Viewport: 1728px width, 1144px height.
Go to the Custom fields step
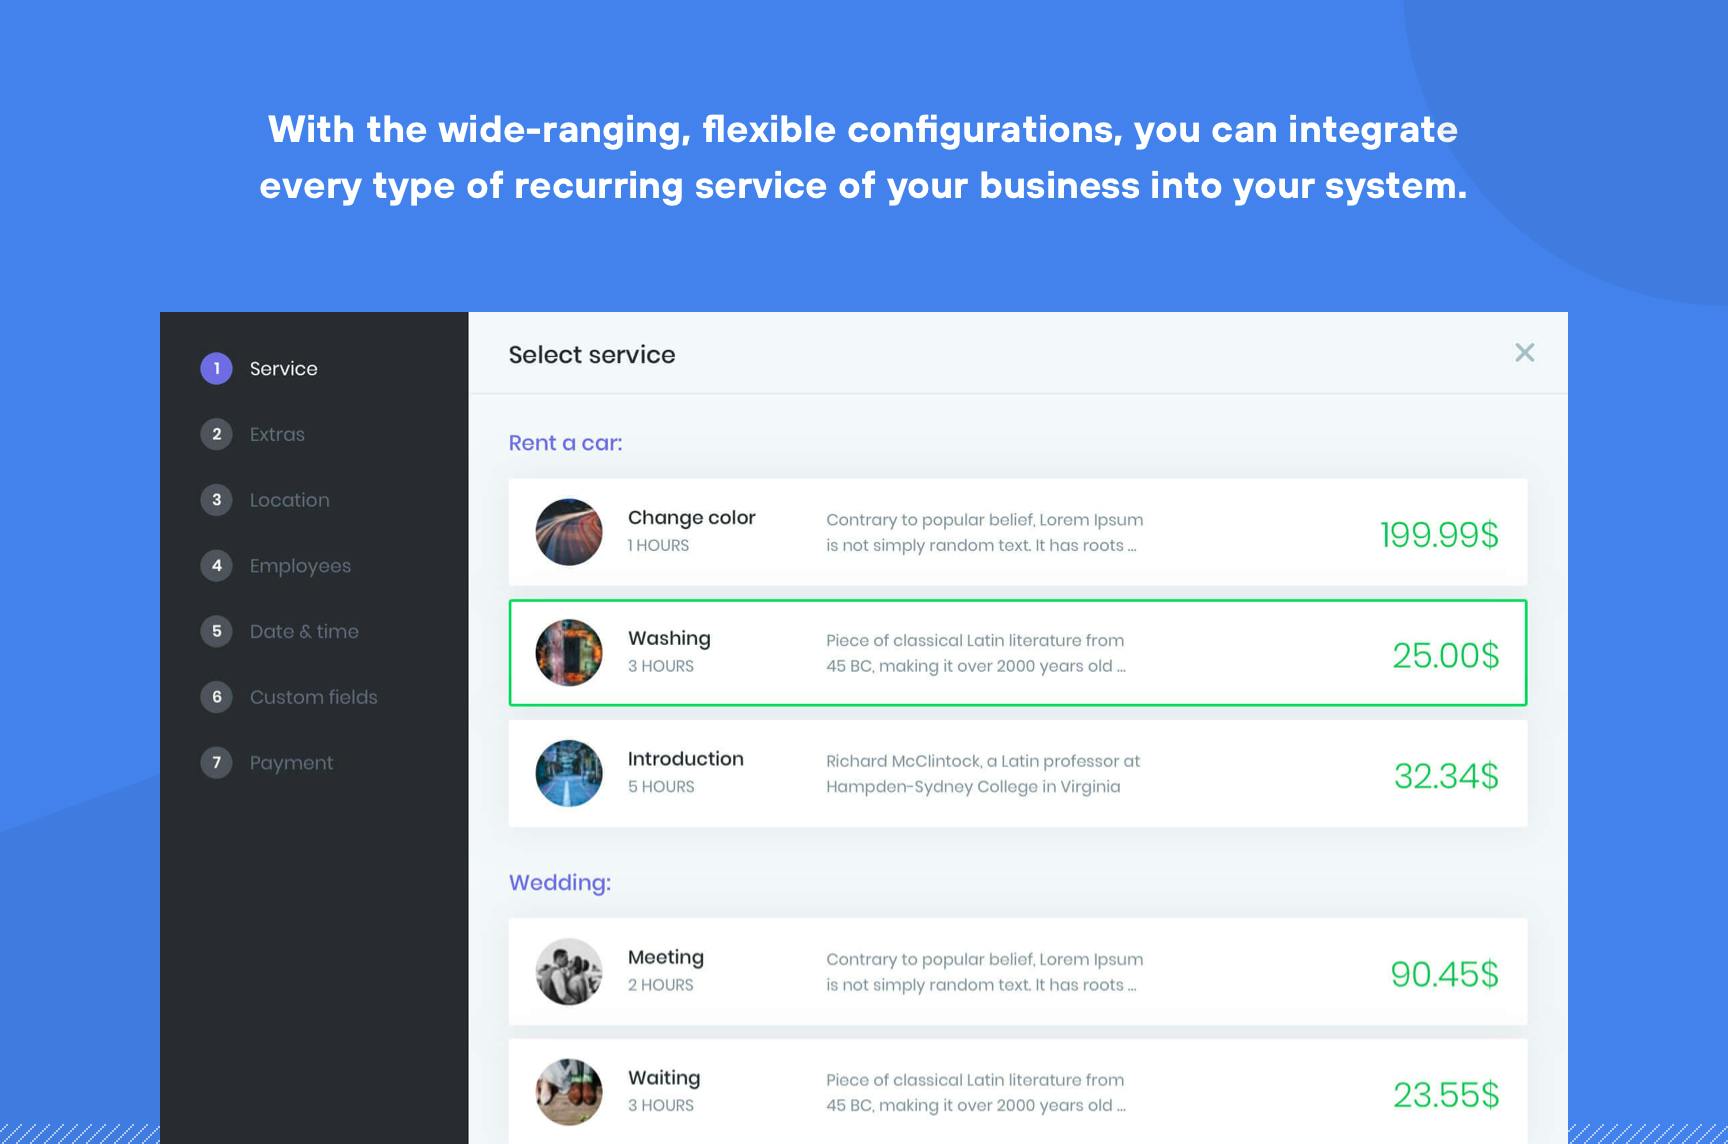[x=313, y=697]
